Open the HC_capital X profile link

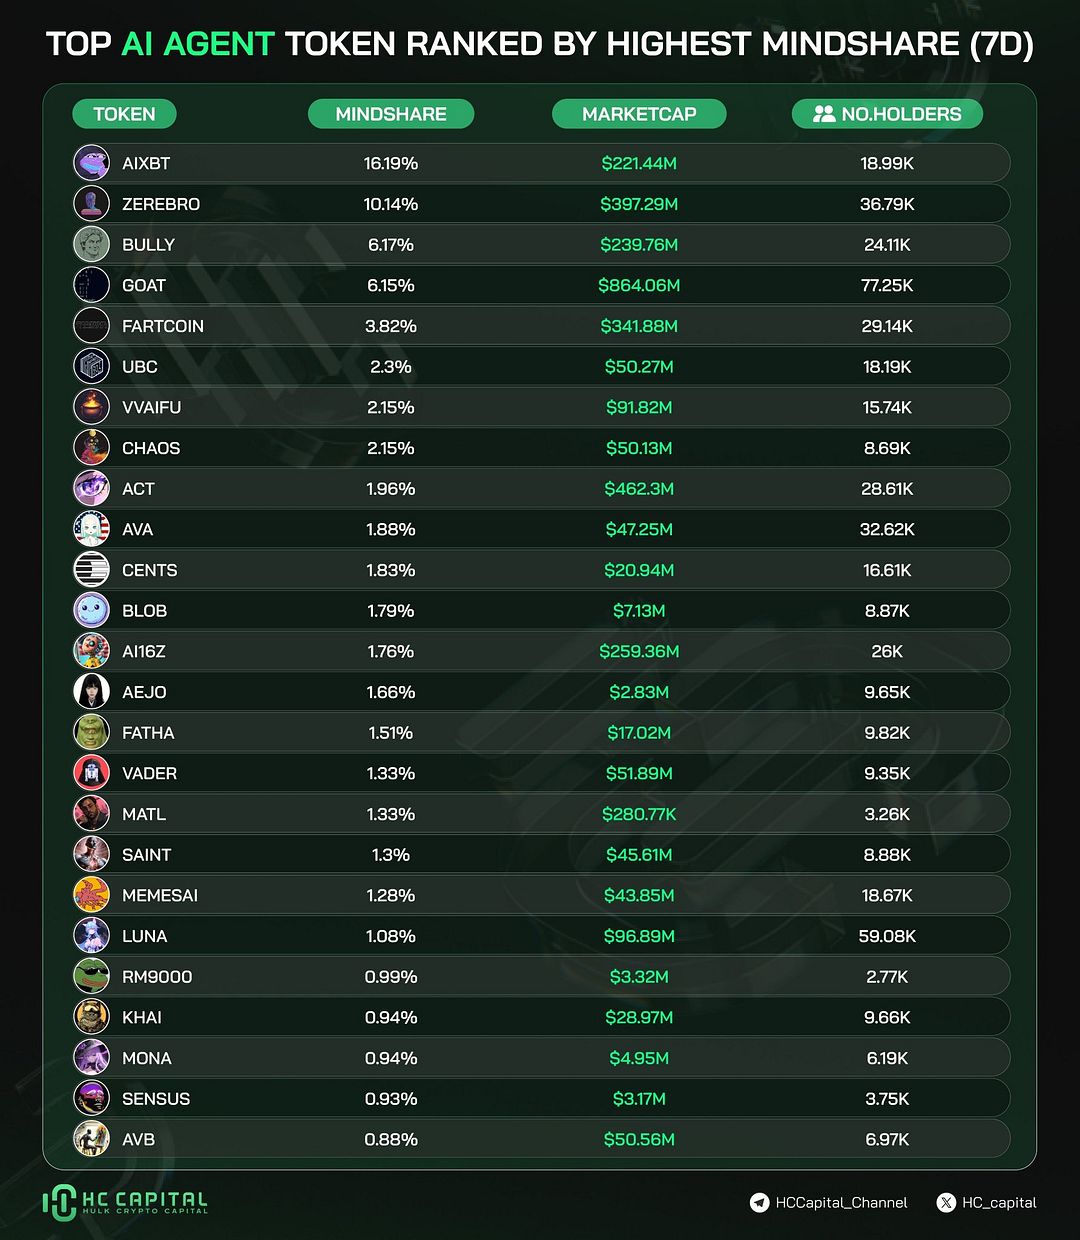999,1203
